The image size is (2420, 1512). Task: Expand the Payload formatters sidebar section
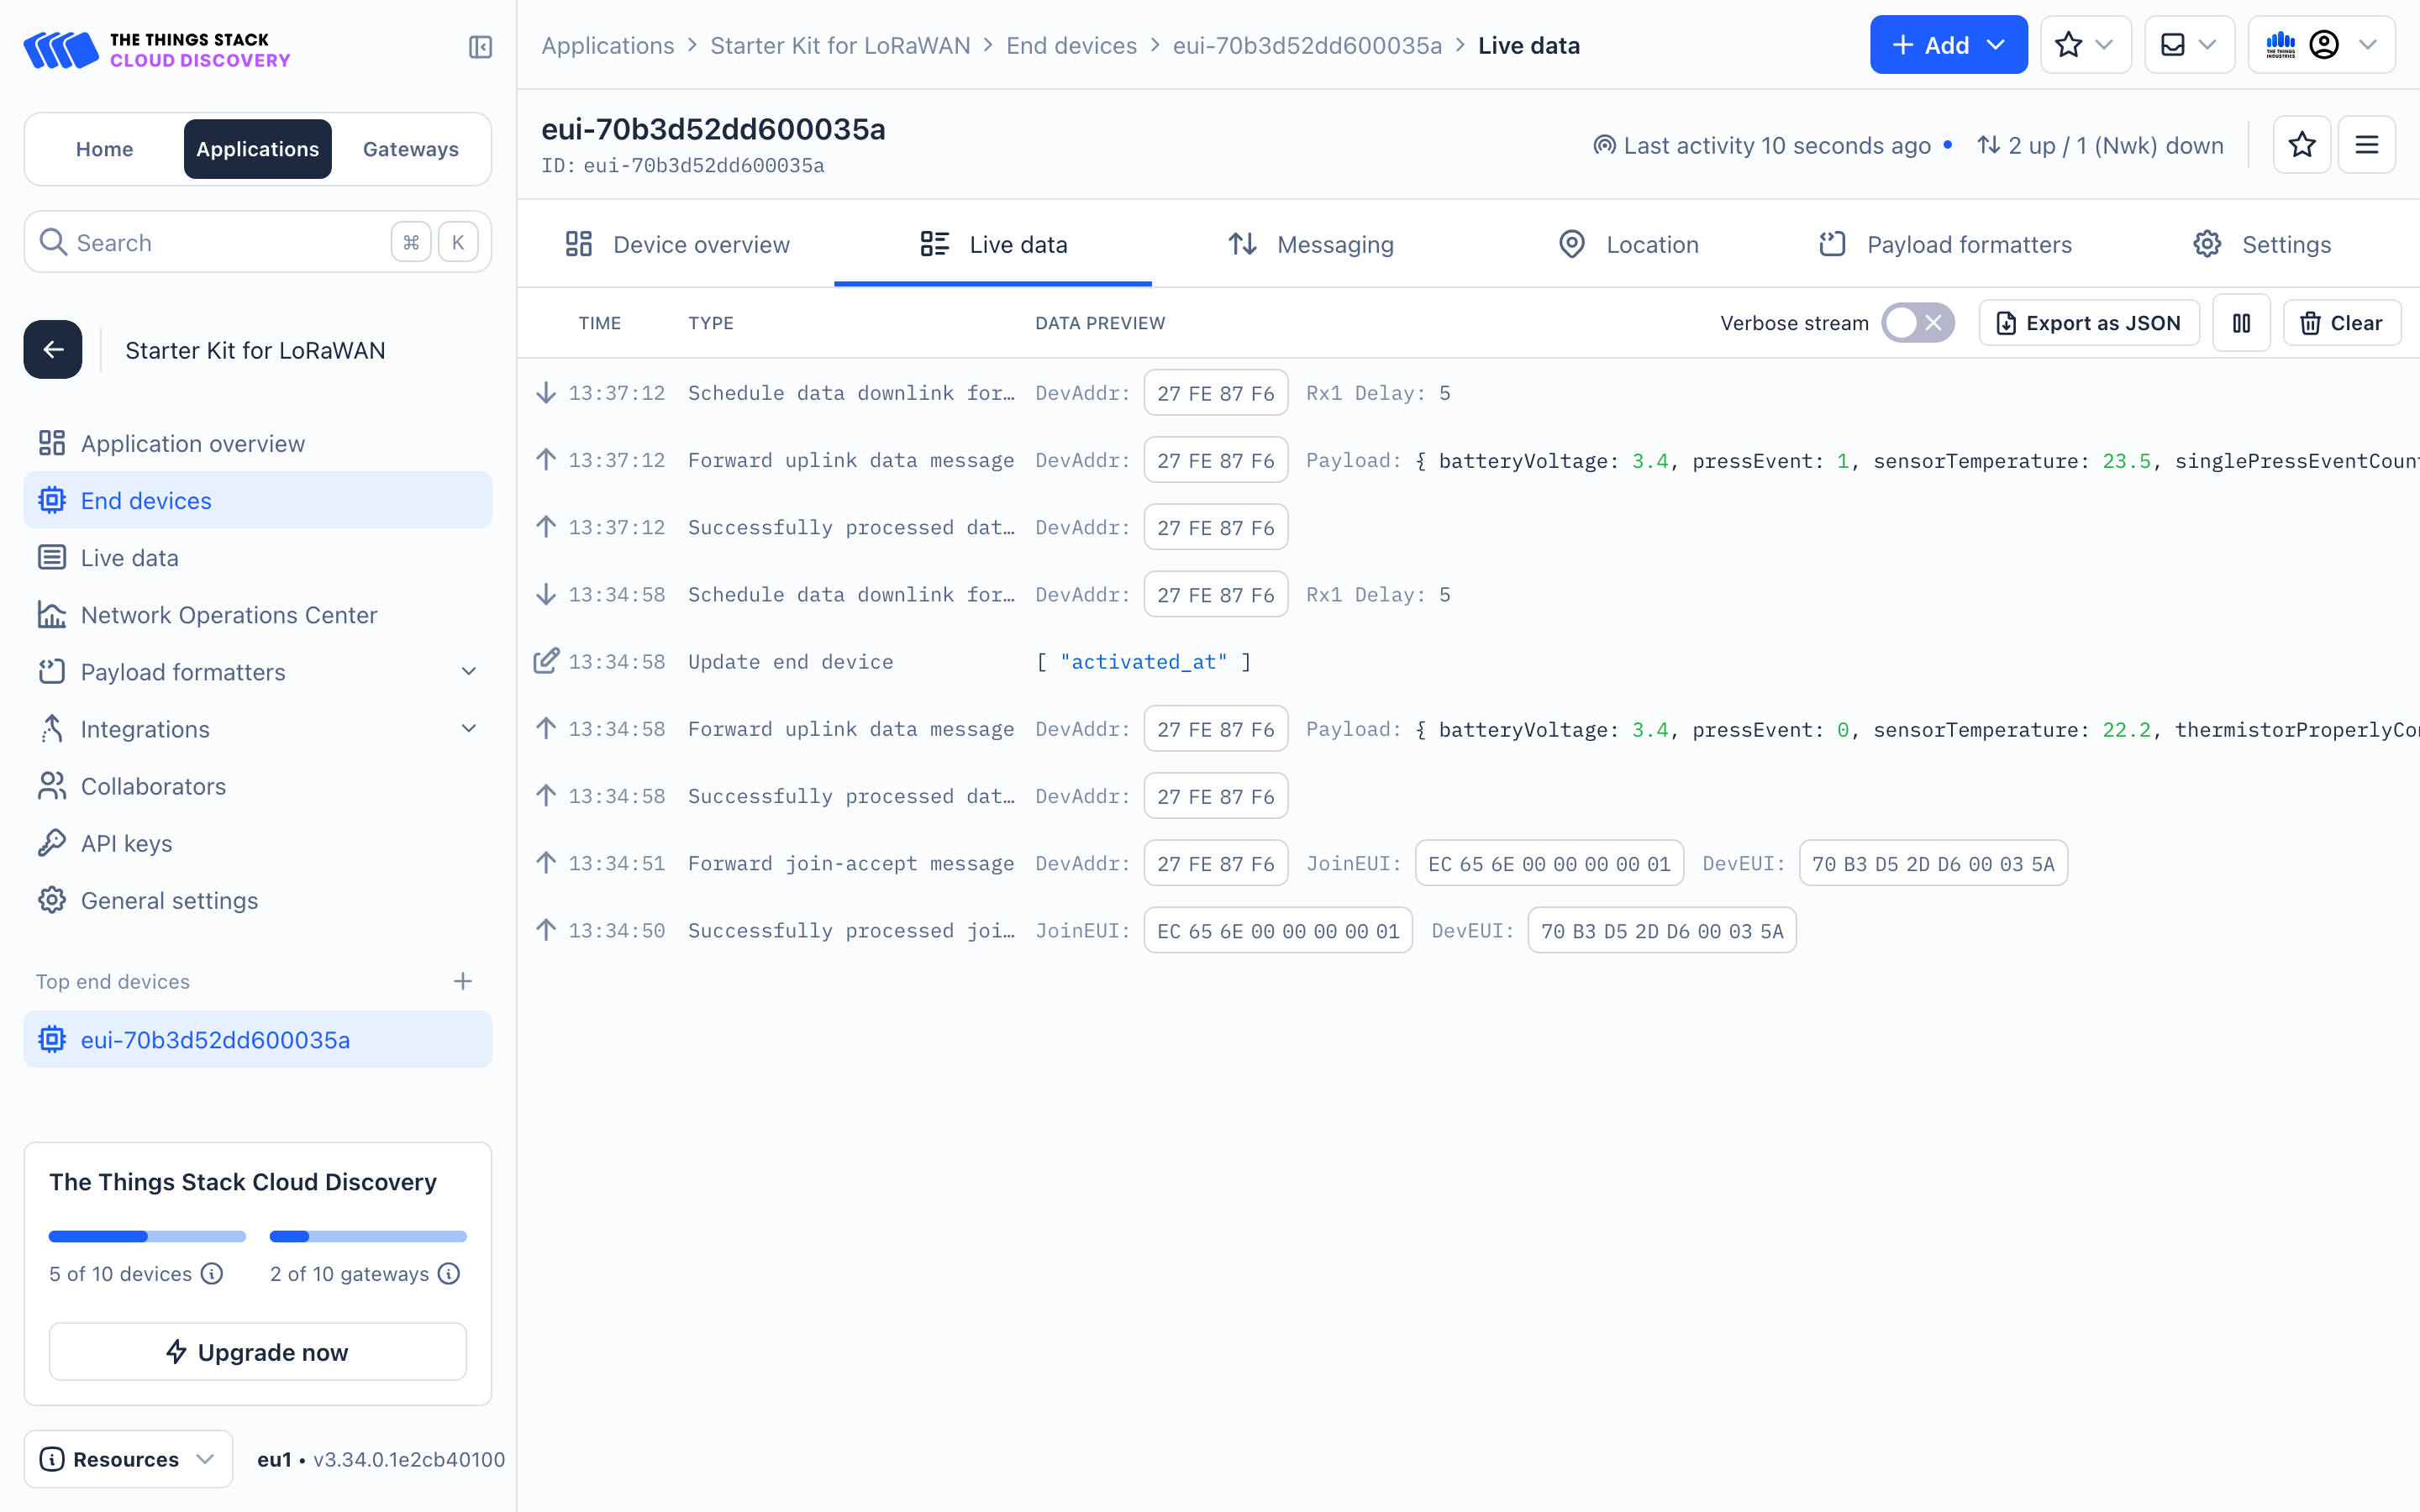[468, 672]
